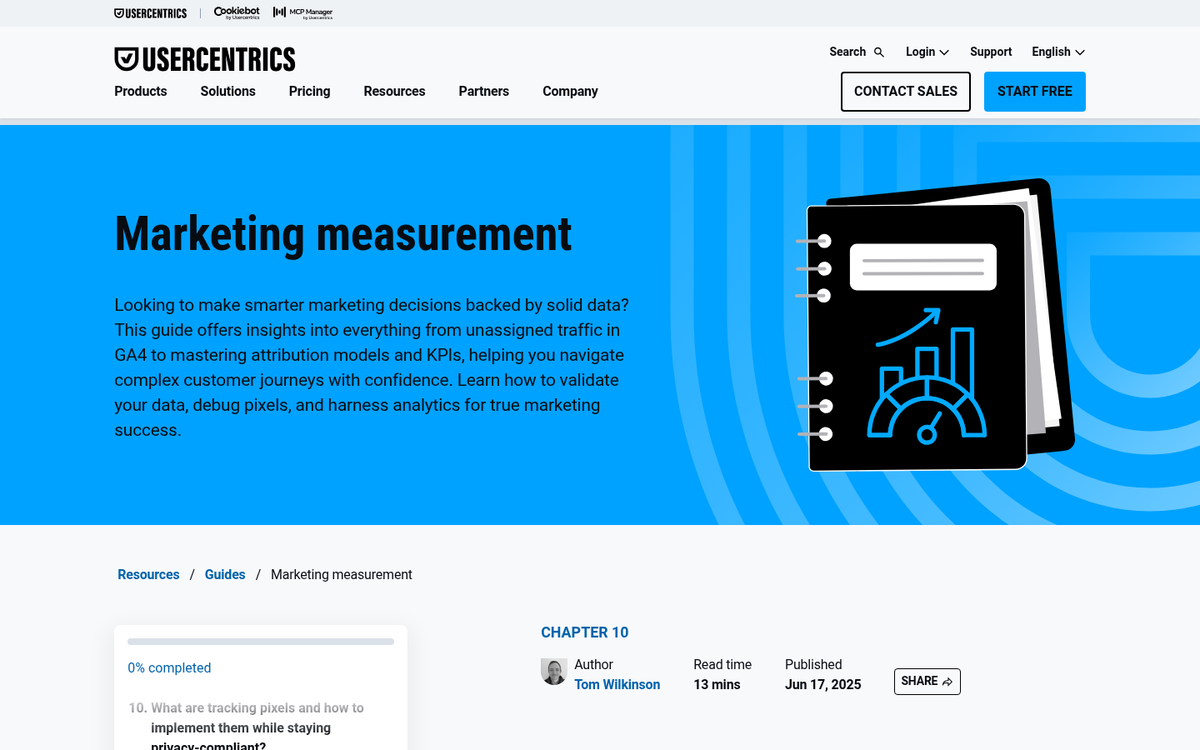The height and width of the screenshot is (750, 1200).
Task: Click the CONTACT SALES button
Action: [x=905, y=91]
